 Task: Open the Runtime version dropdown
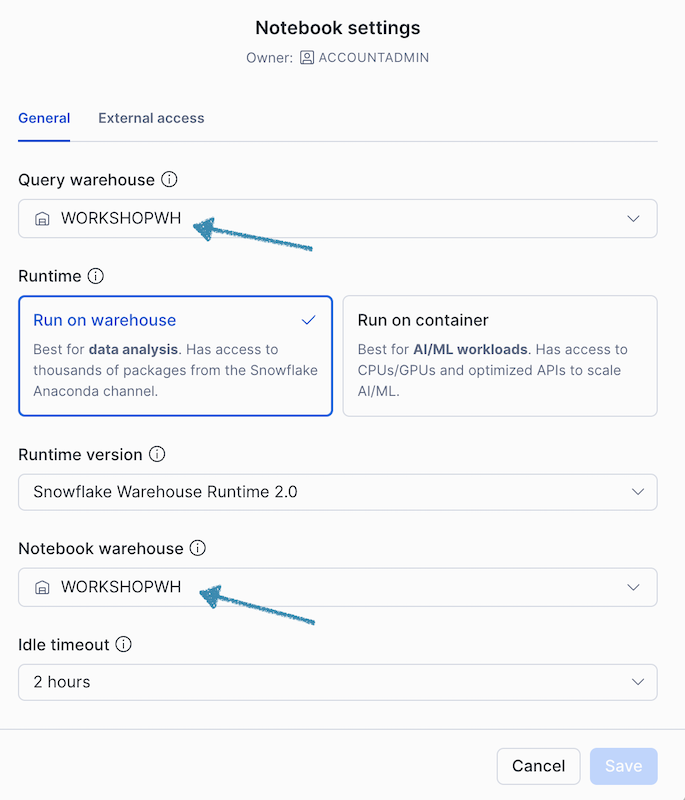[x=337, y=492]
